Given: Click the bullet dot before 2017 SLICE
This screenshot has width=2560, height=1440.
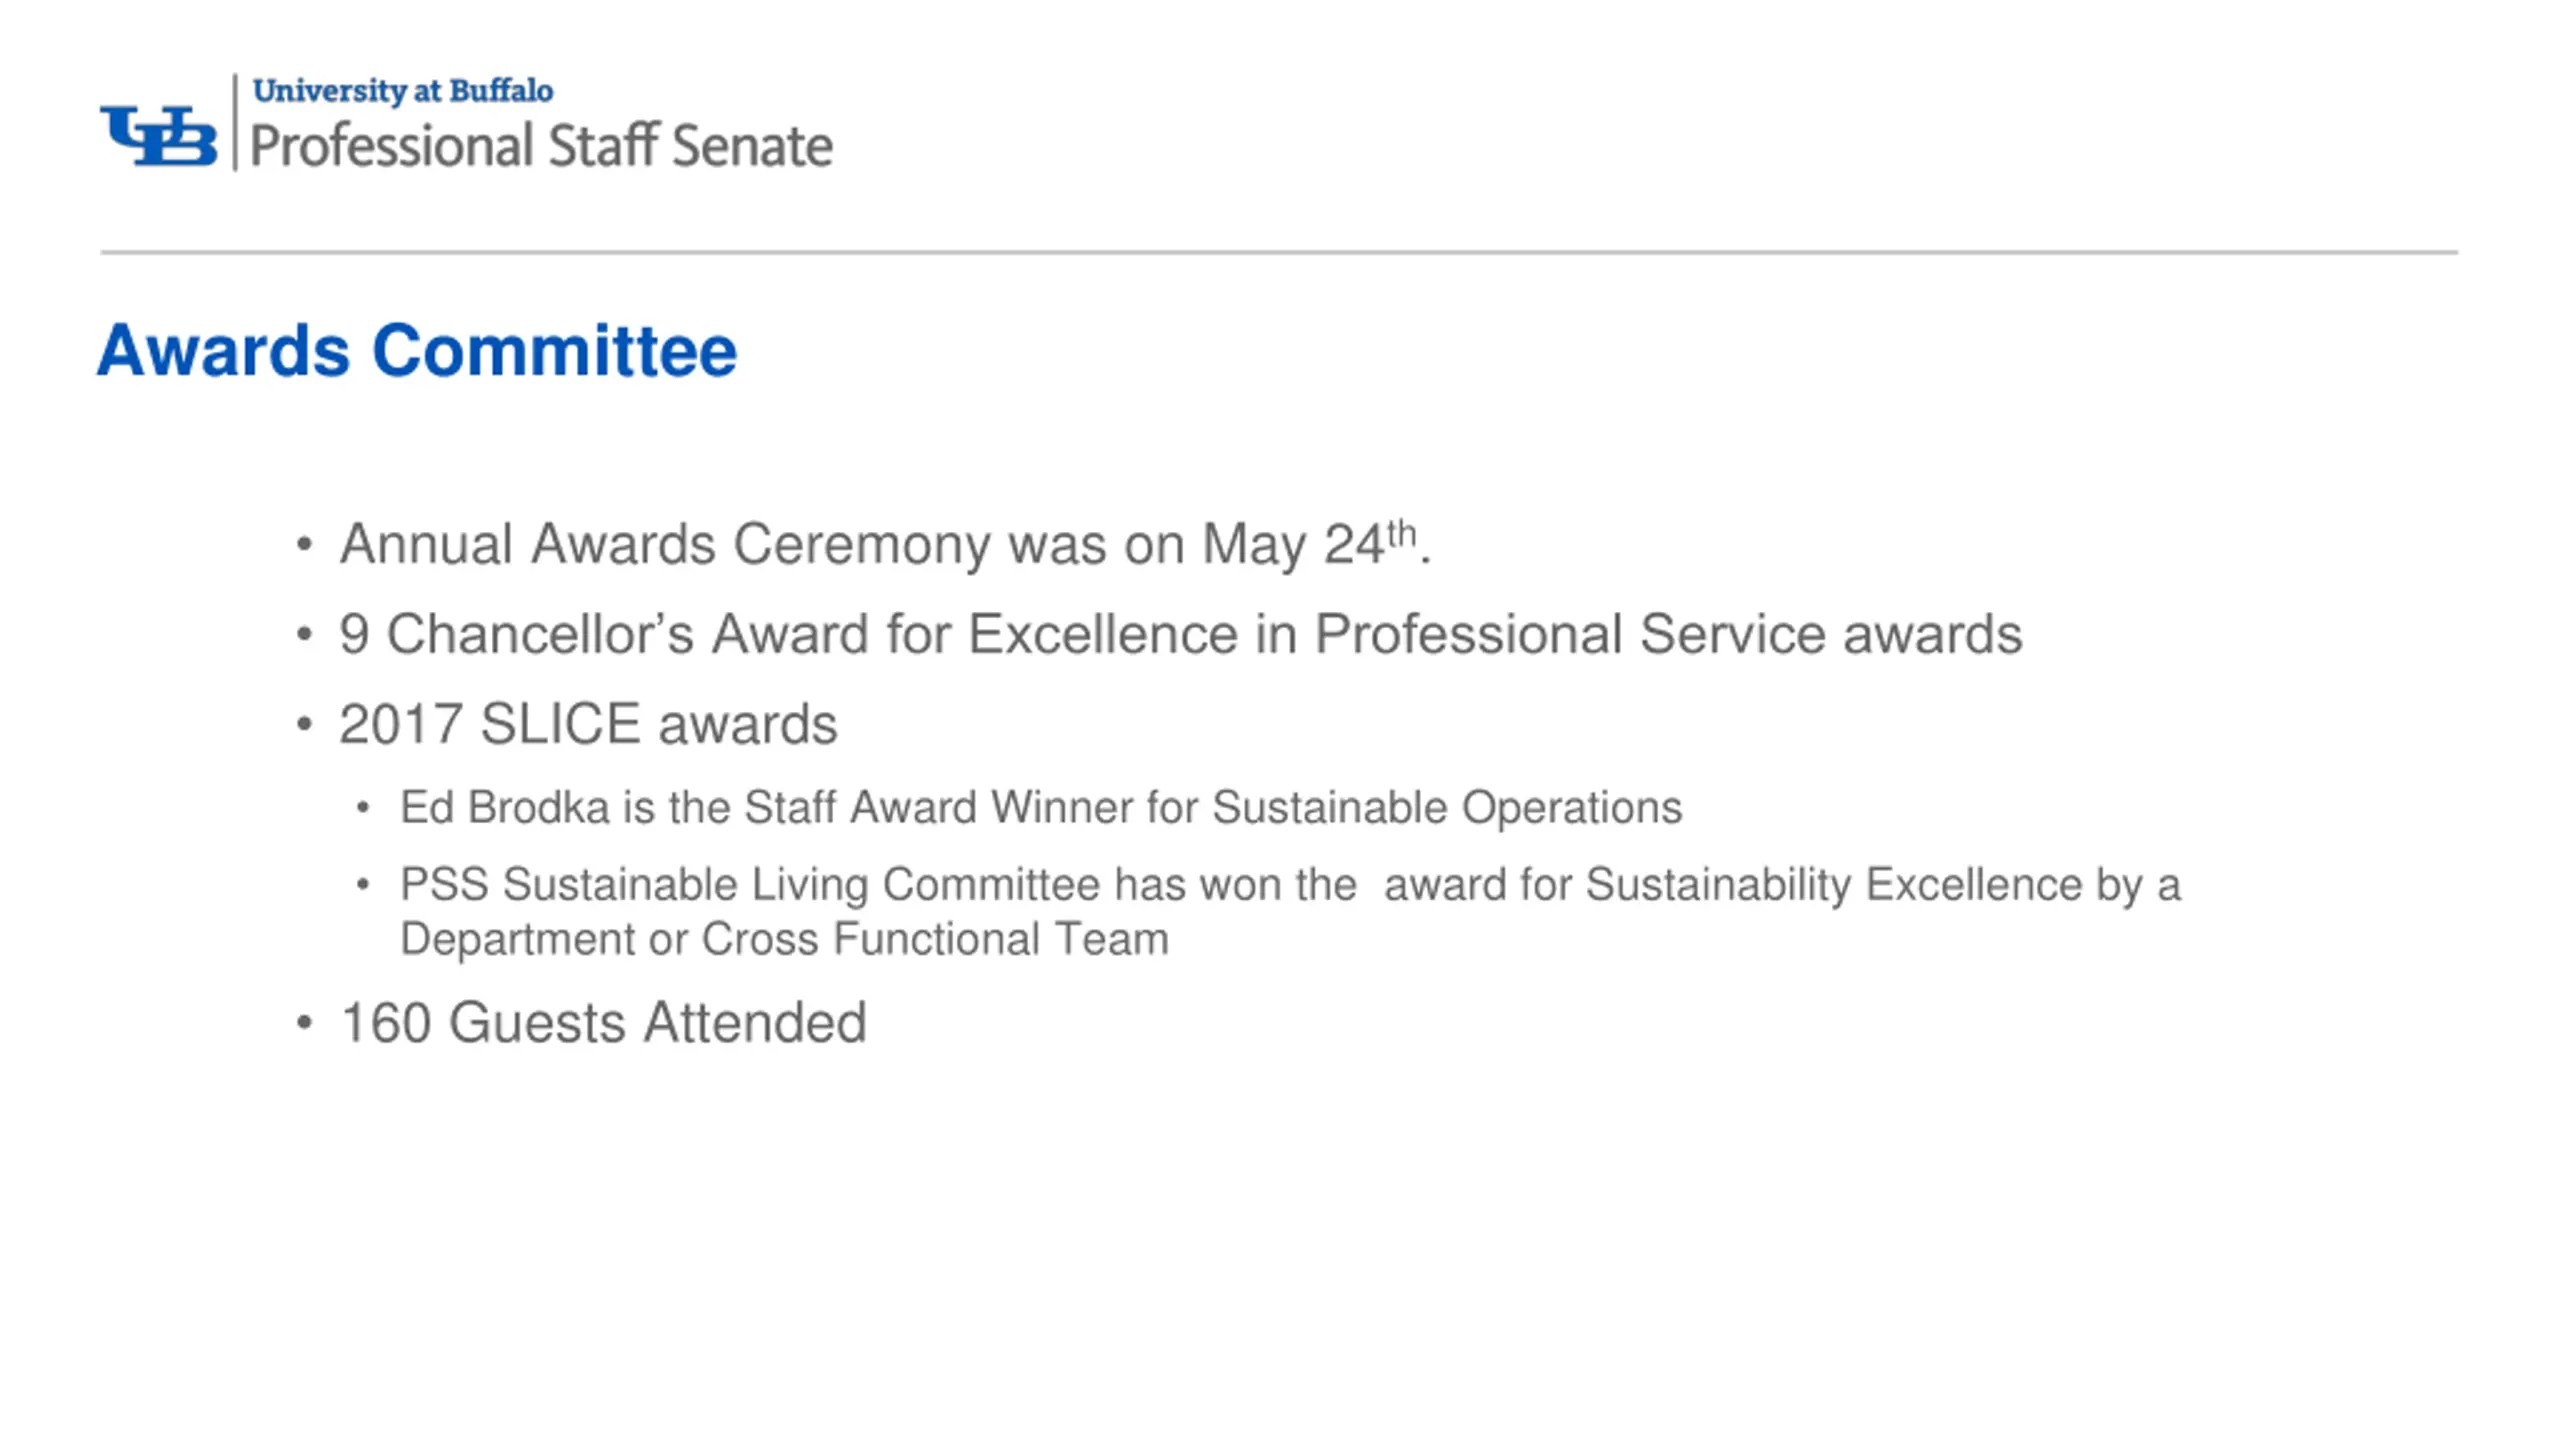Looking at the screenshot, I should click(x=305, y=726).
